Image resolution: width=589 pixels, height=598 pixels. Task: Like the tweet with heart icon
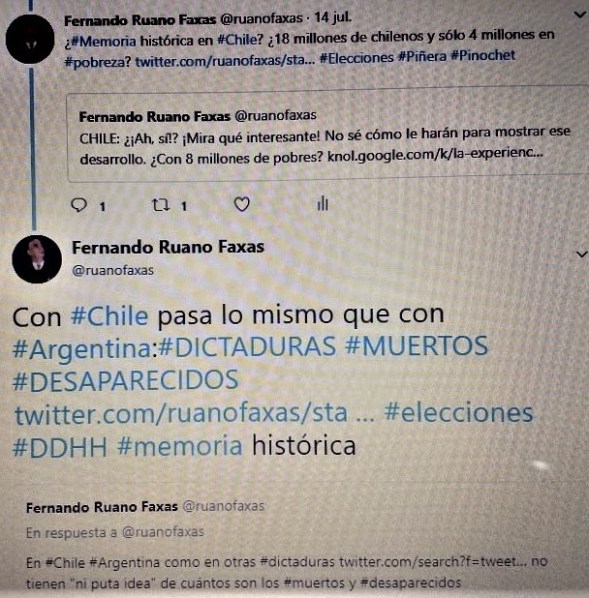point(241,204)
